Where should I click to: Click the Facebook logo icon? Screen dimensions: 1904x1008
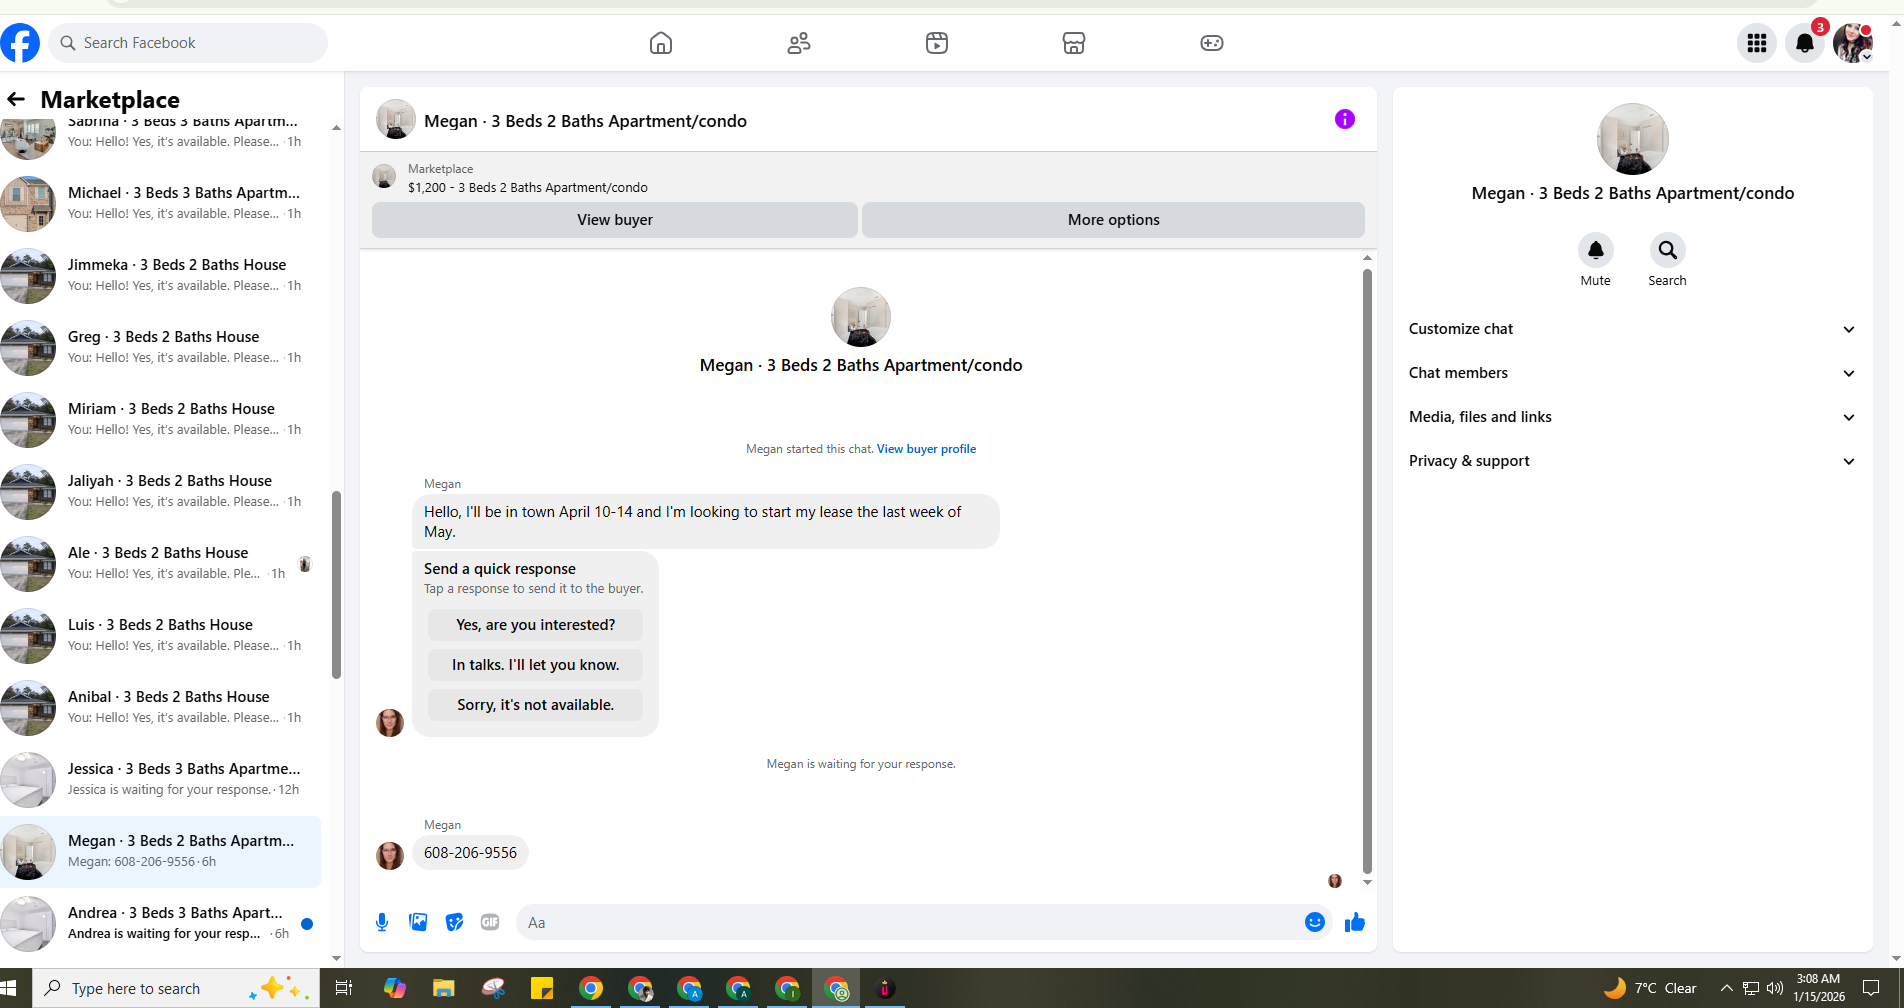pyautogui.click(x=20, y=43)
